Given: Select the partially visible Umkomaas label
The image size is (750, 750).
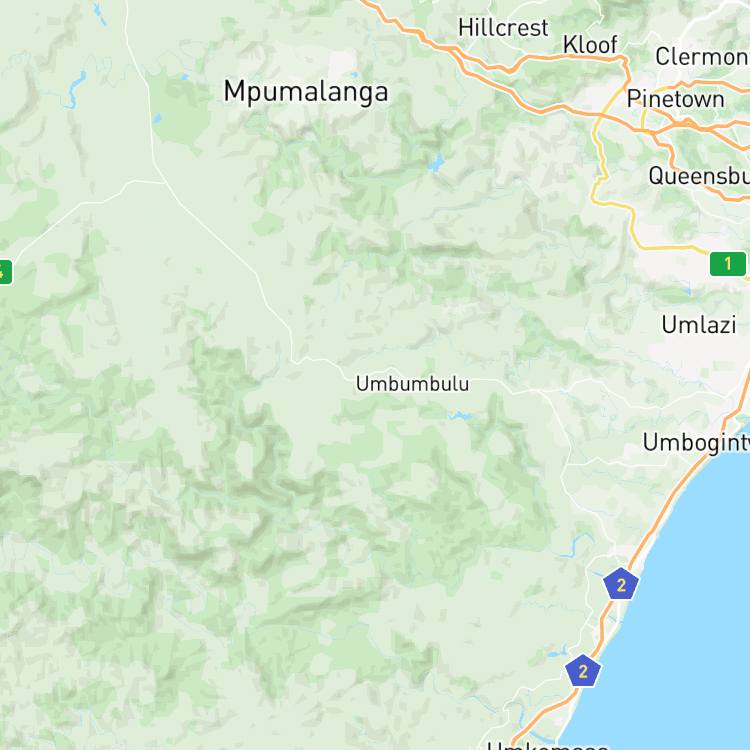Looking at the screenshot, I should (x=548, y=745).
